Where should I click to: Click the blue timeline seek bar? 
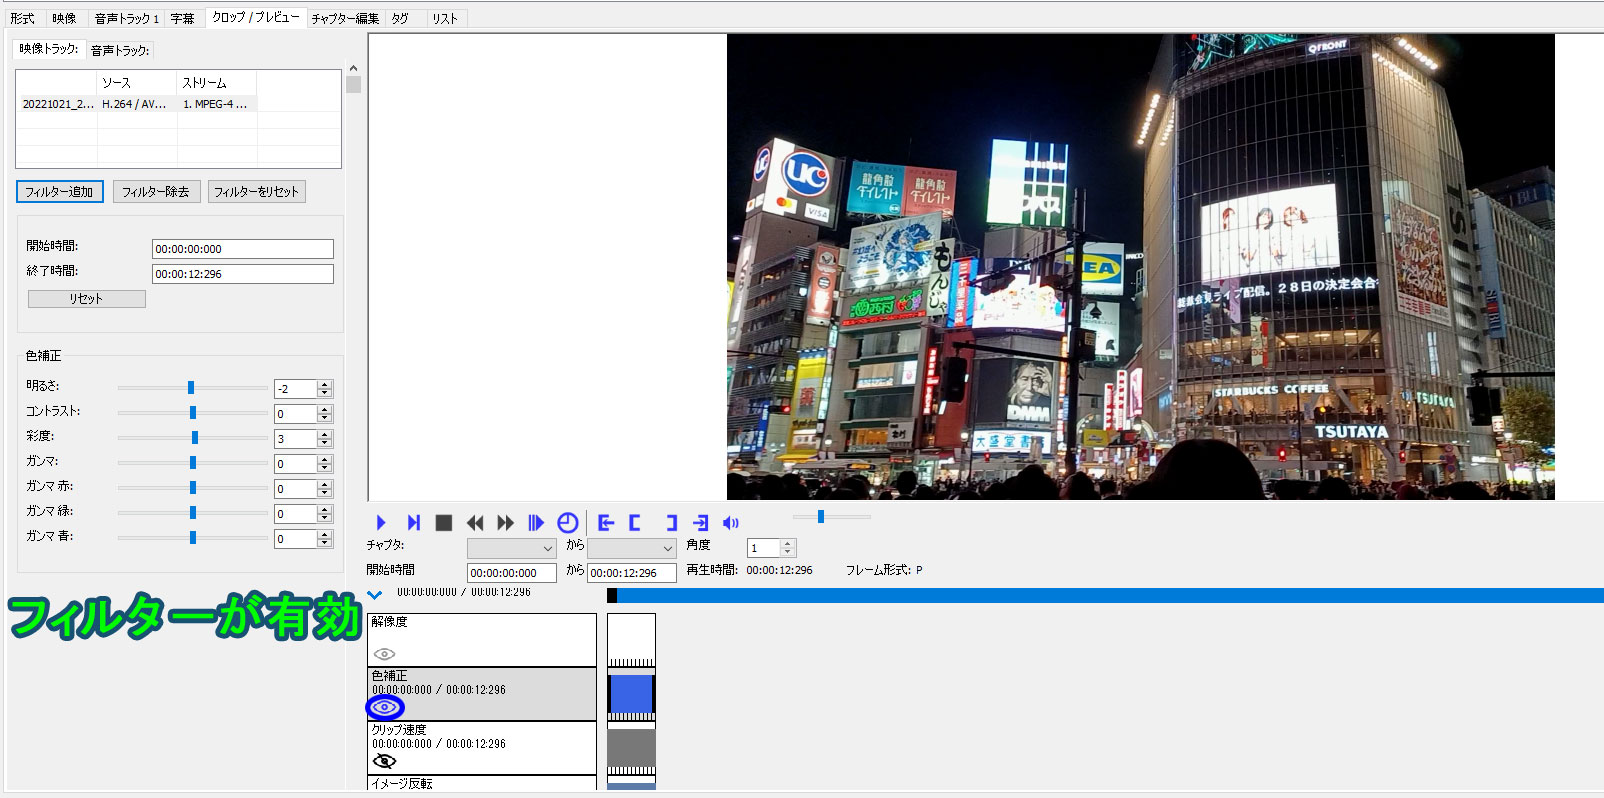[x=1105, y=595]
